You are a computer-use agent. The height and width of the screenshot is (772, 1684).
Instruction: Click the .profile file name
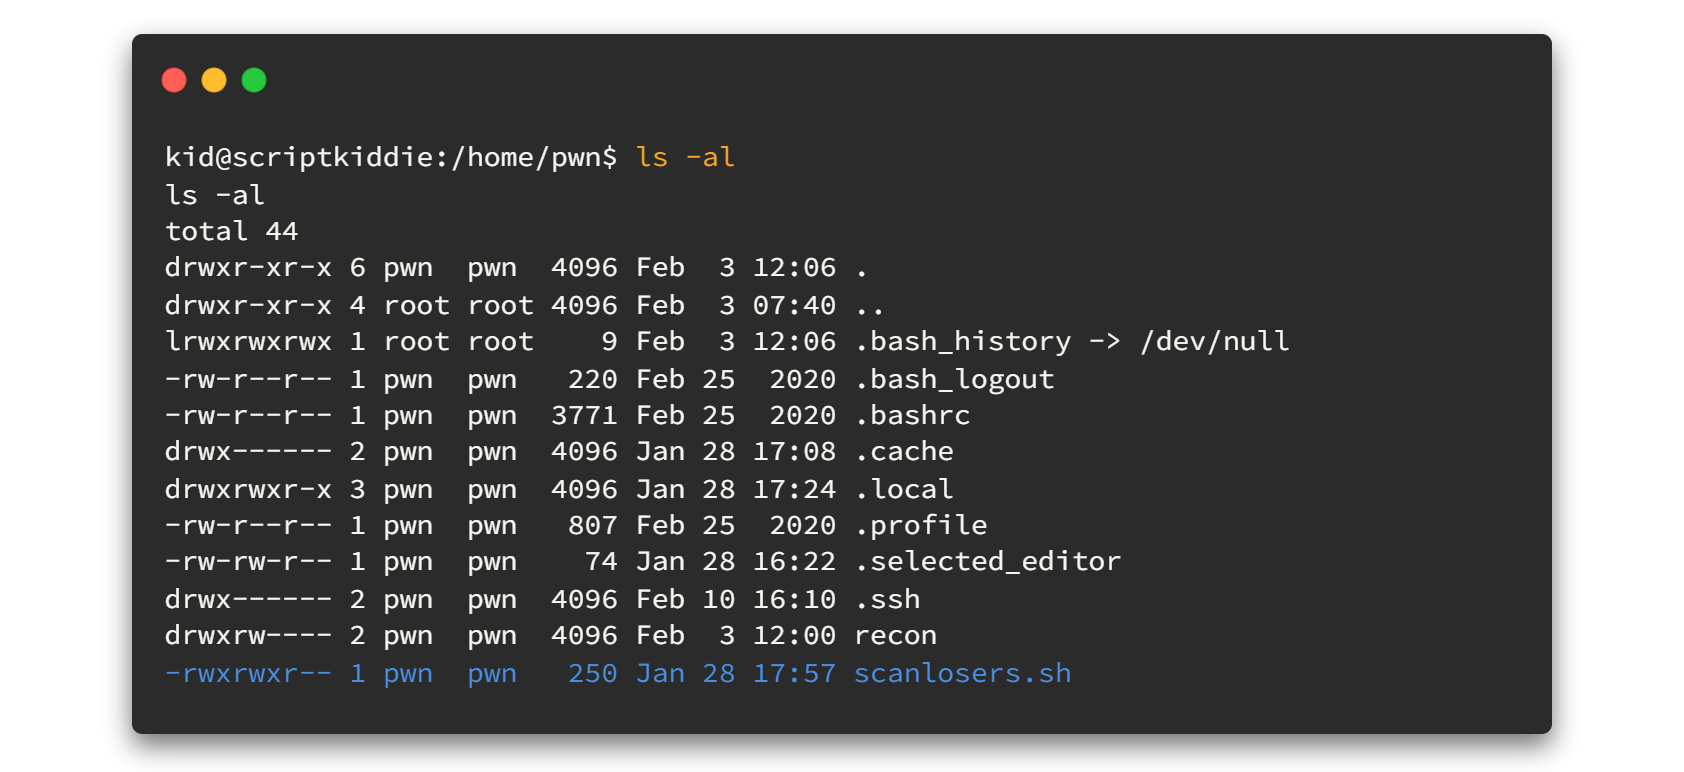coord(920,526)
